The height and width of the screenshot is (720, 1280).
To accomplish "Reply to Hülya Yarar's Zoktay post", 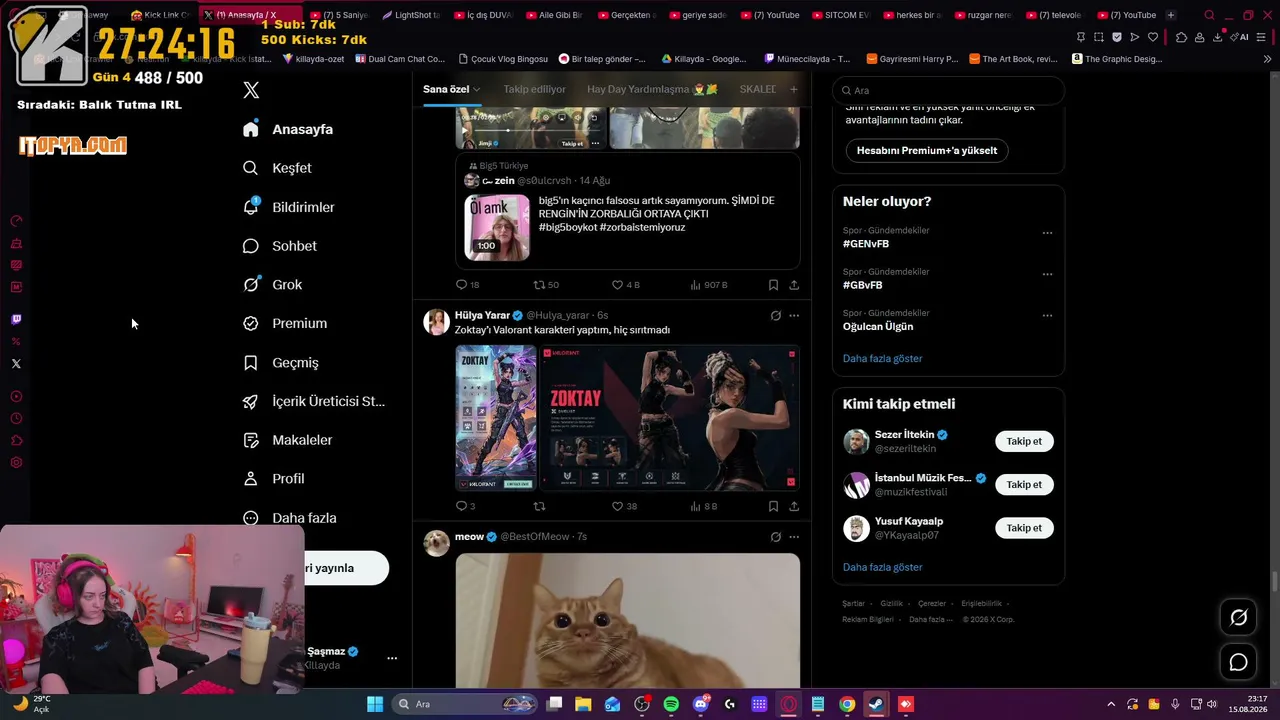I will coord(462,506).
